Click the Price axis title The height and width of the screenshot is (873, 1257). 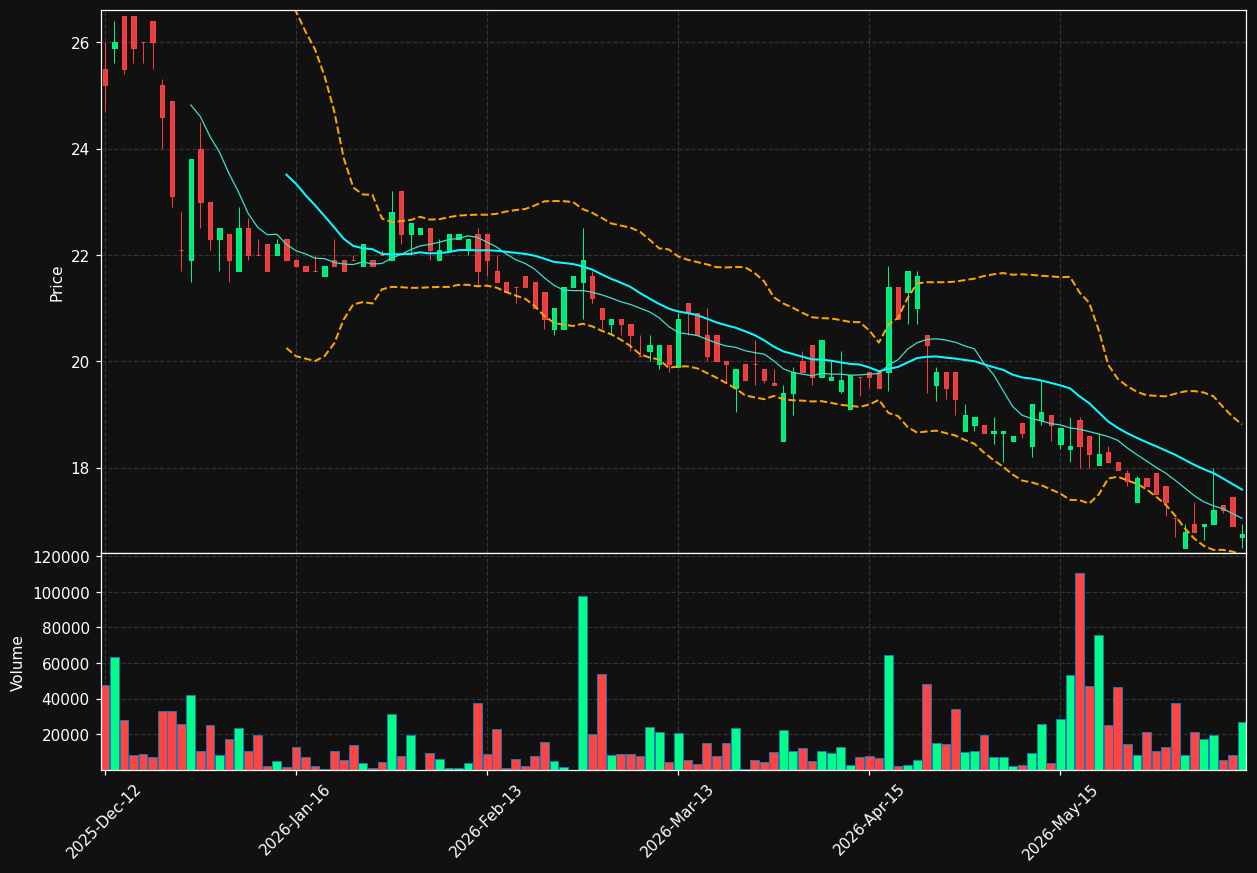[57, 283]
